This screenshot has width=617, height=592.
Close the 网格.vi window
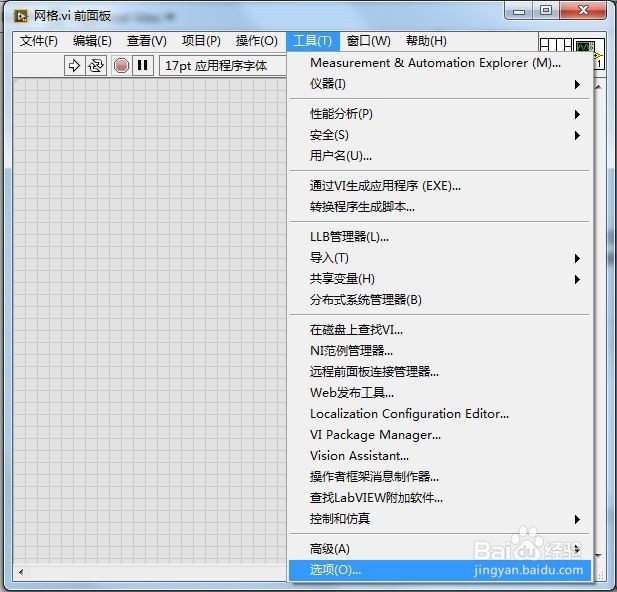pos(583,11)
